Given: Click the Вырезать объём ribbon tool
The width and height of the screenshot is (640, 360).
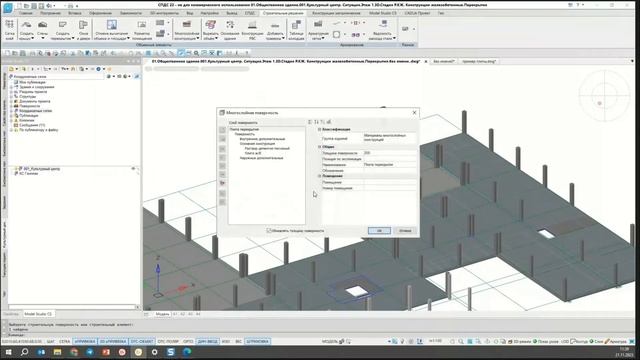Looking at the screenshot, I should (211, 29).
